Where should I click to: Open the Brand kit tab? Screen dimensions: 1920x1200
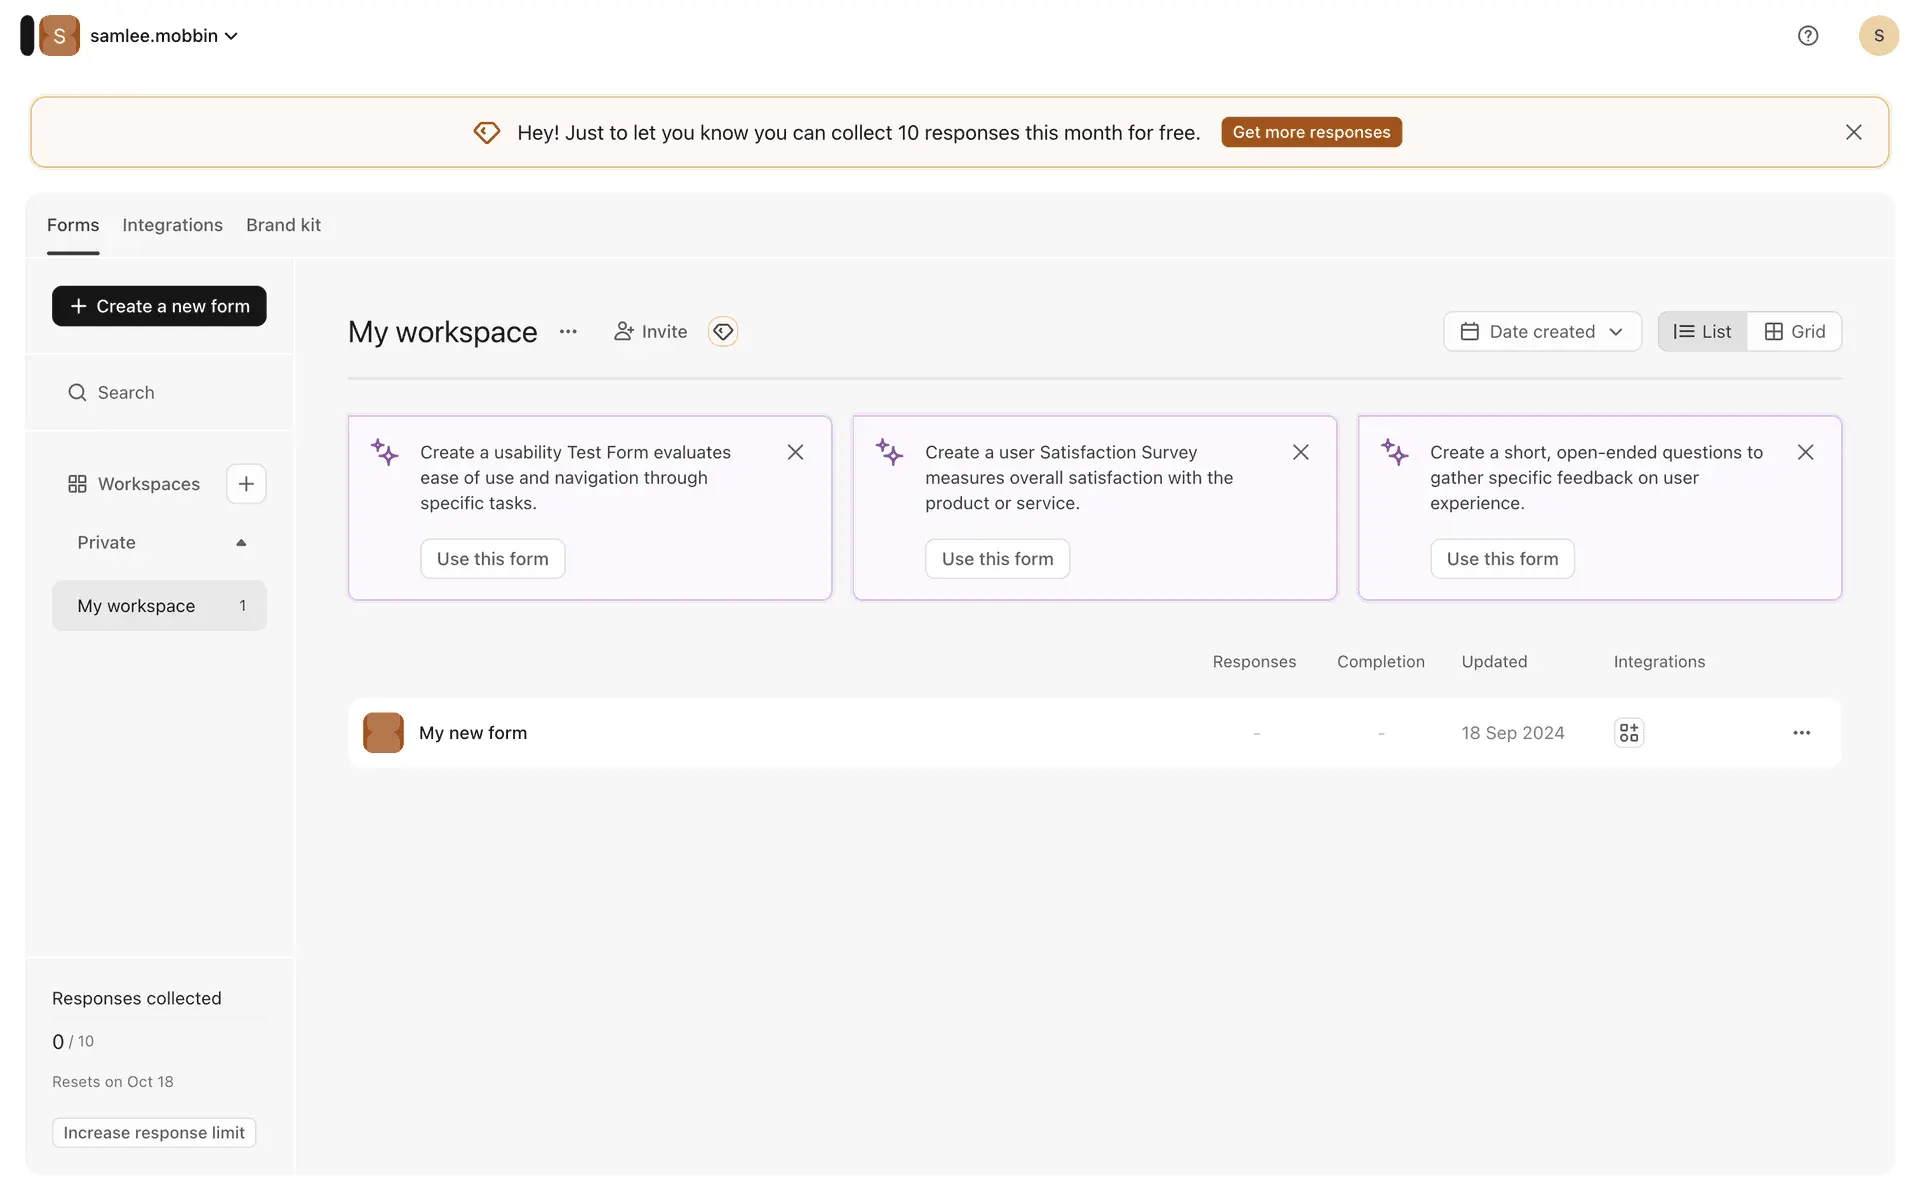[x=283, y=225]
